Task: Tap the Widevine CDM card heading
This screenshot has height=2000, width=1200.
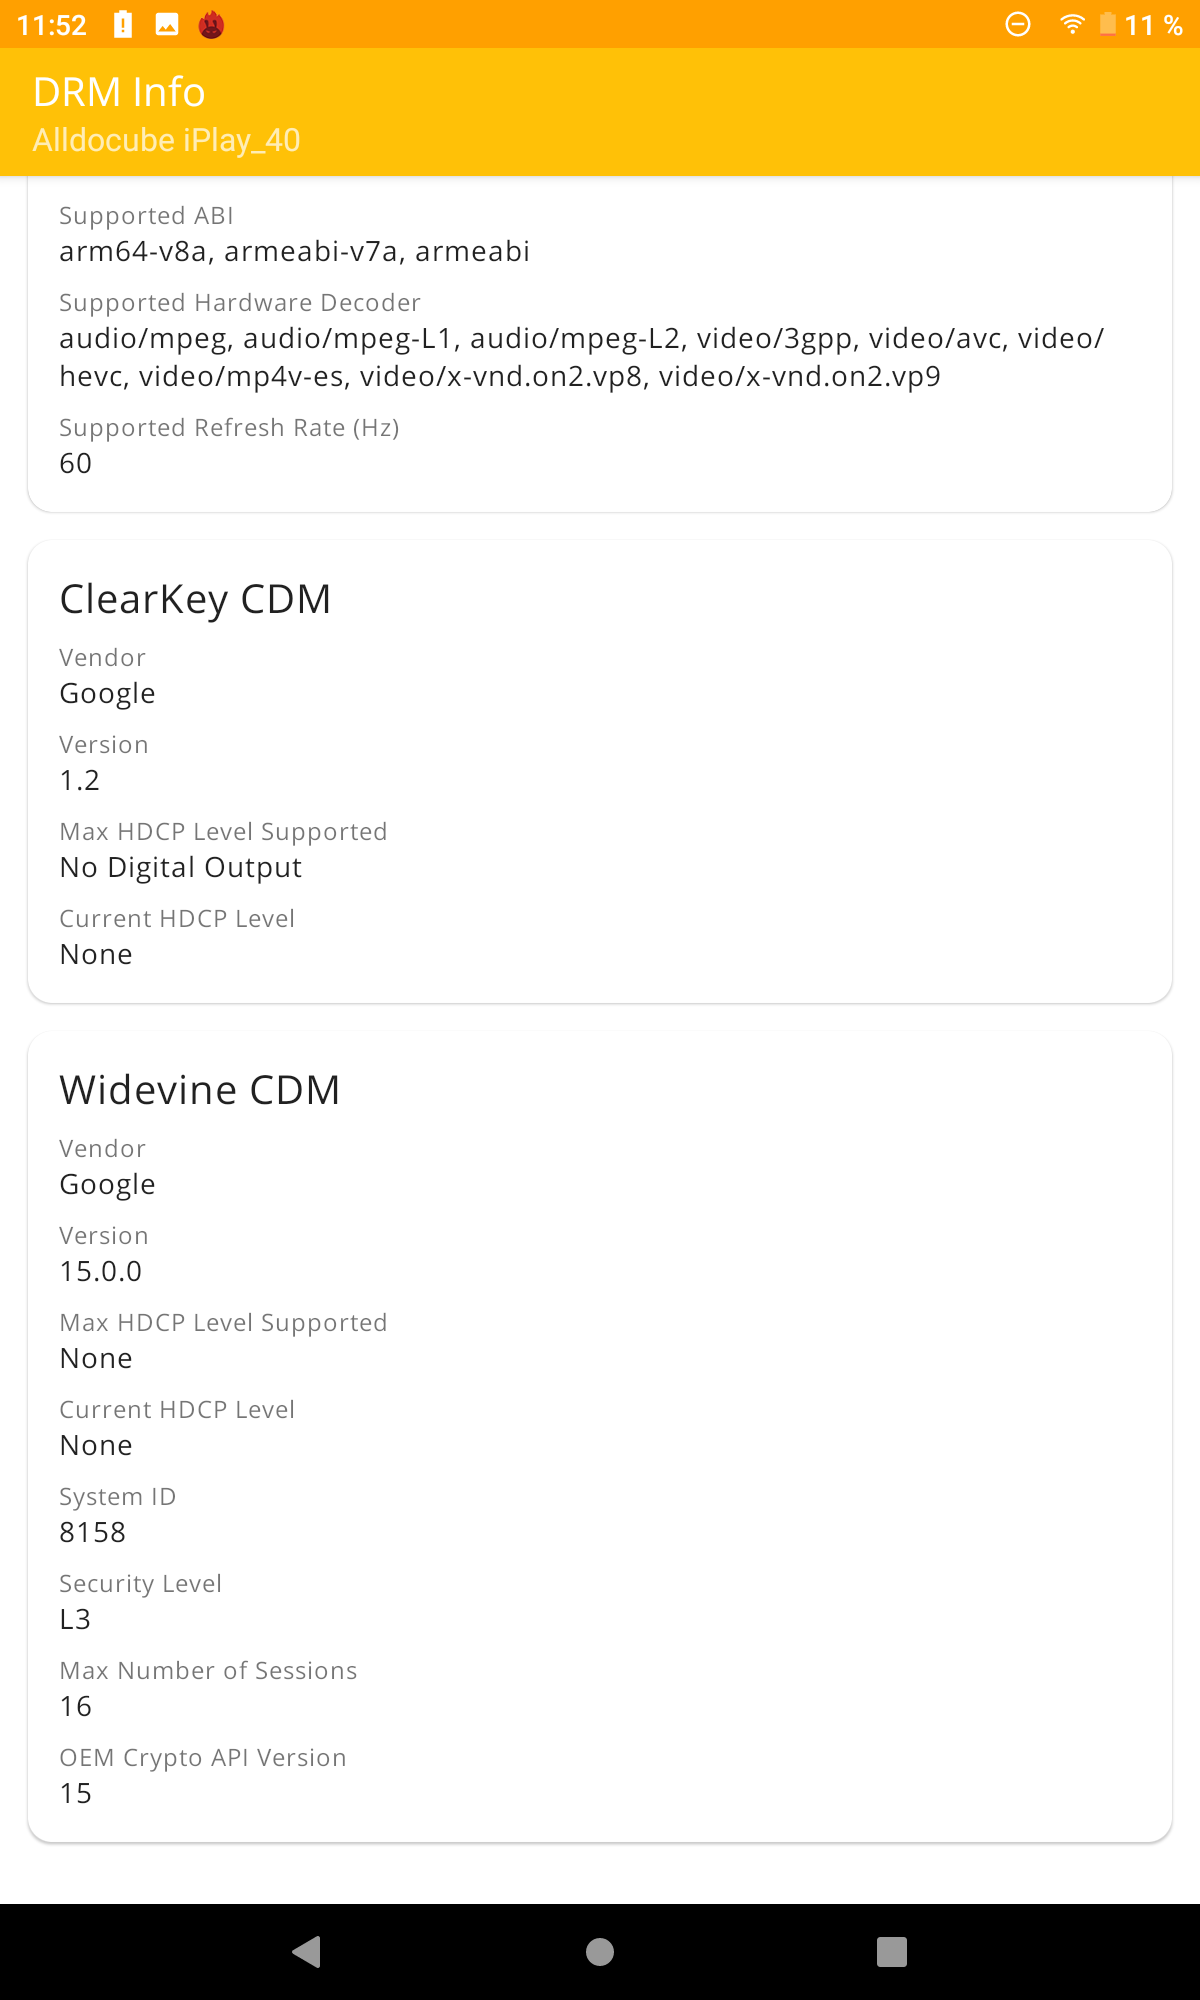Action: pos(200,1090)
